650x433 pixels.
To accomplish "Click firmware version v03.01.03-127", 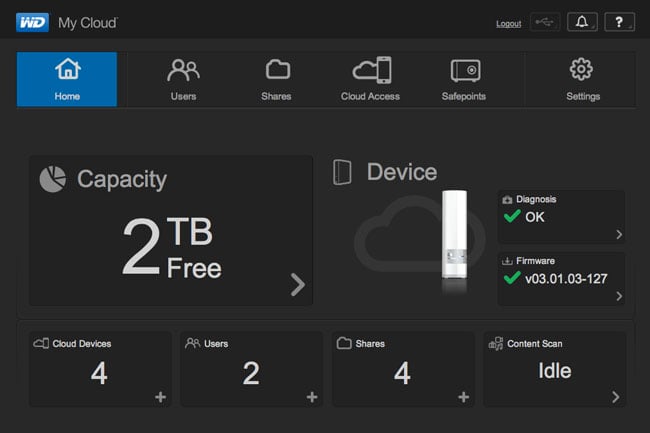I will tap(566, 279).
